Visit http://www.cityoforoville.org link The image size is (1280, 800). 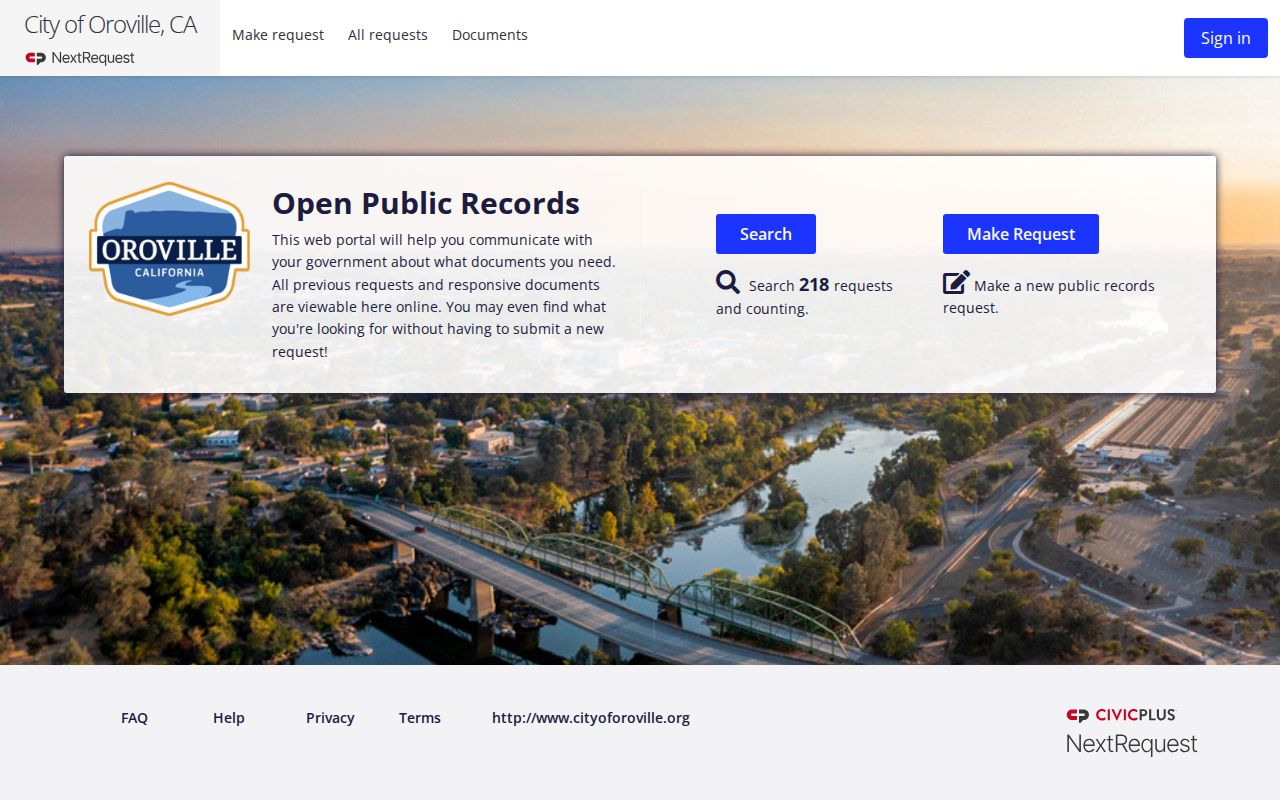(x=591, y=718)
